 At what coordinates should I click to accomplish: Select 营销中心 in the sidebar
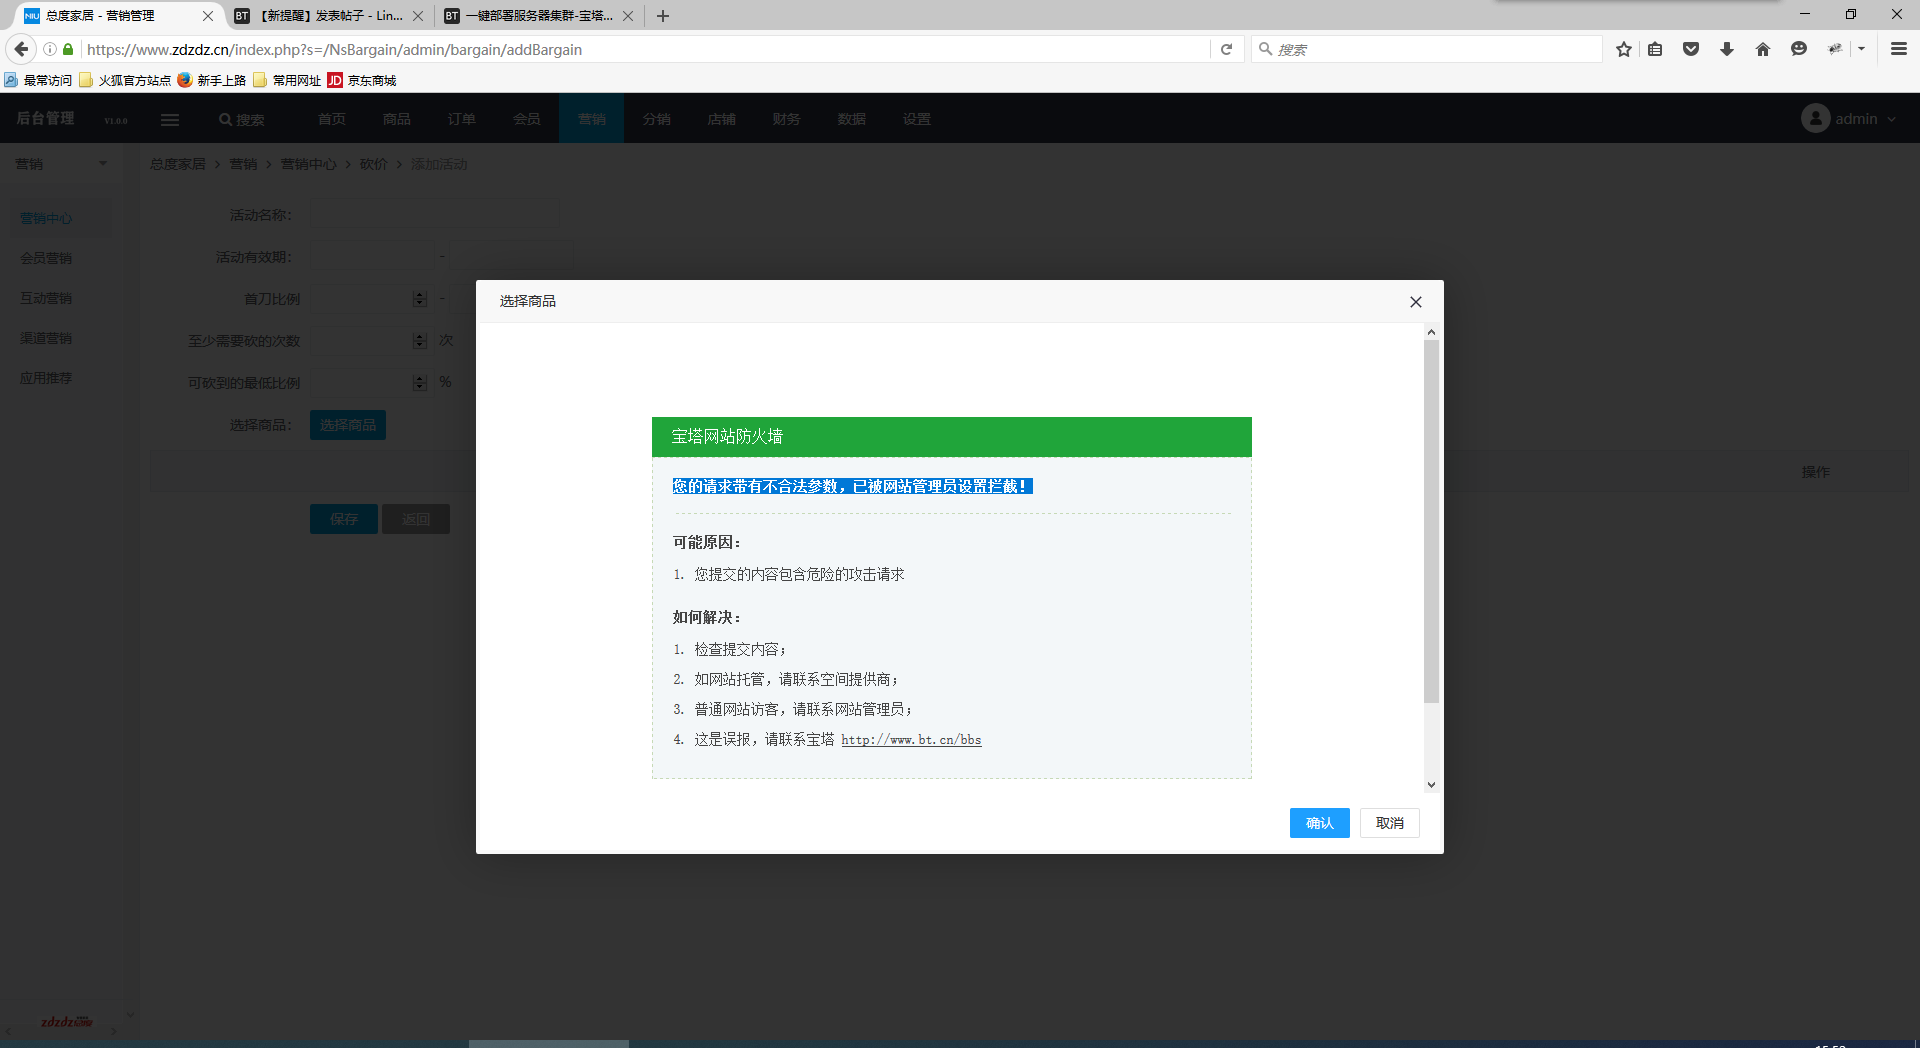click(46, 218)
